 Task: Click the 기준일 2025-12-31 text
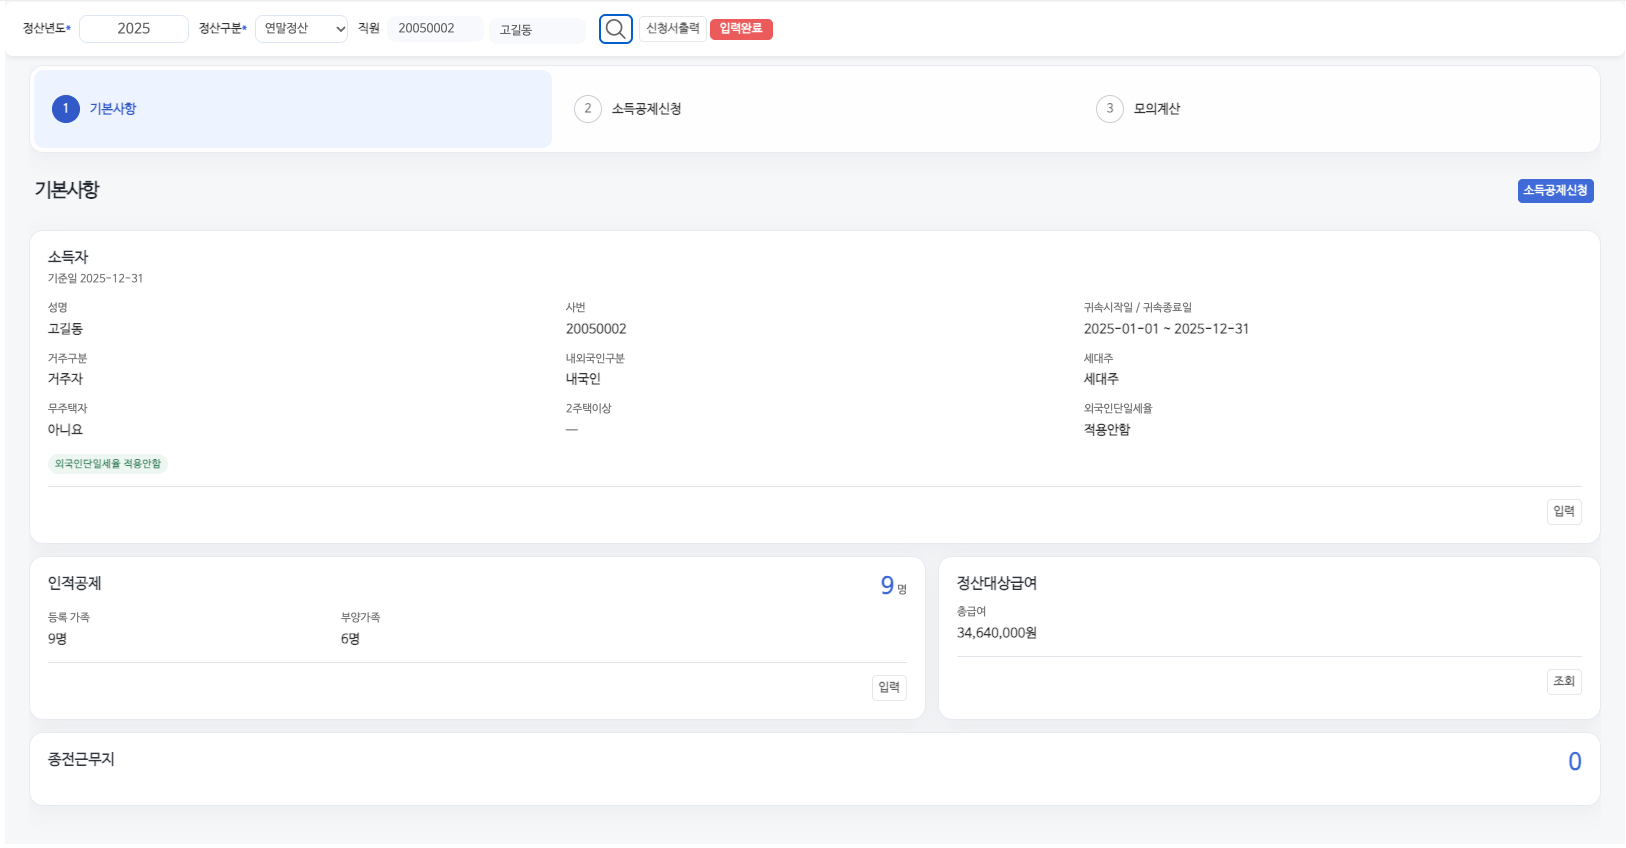click(x=95, y=279)
